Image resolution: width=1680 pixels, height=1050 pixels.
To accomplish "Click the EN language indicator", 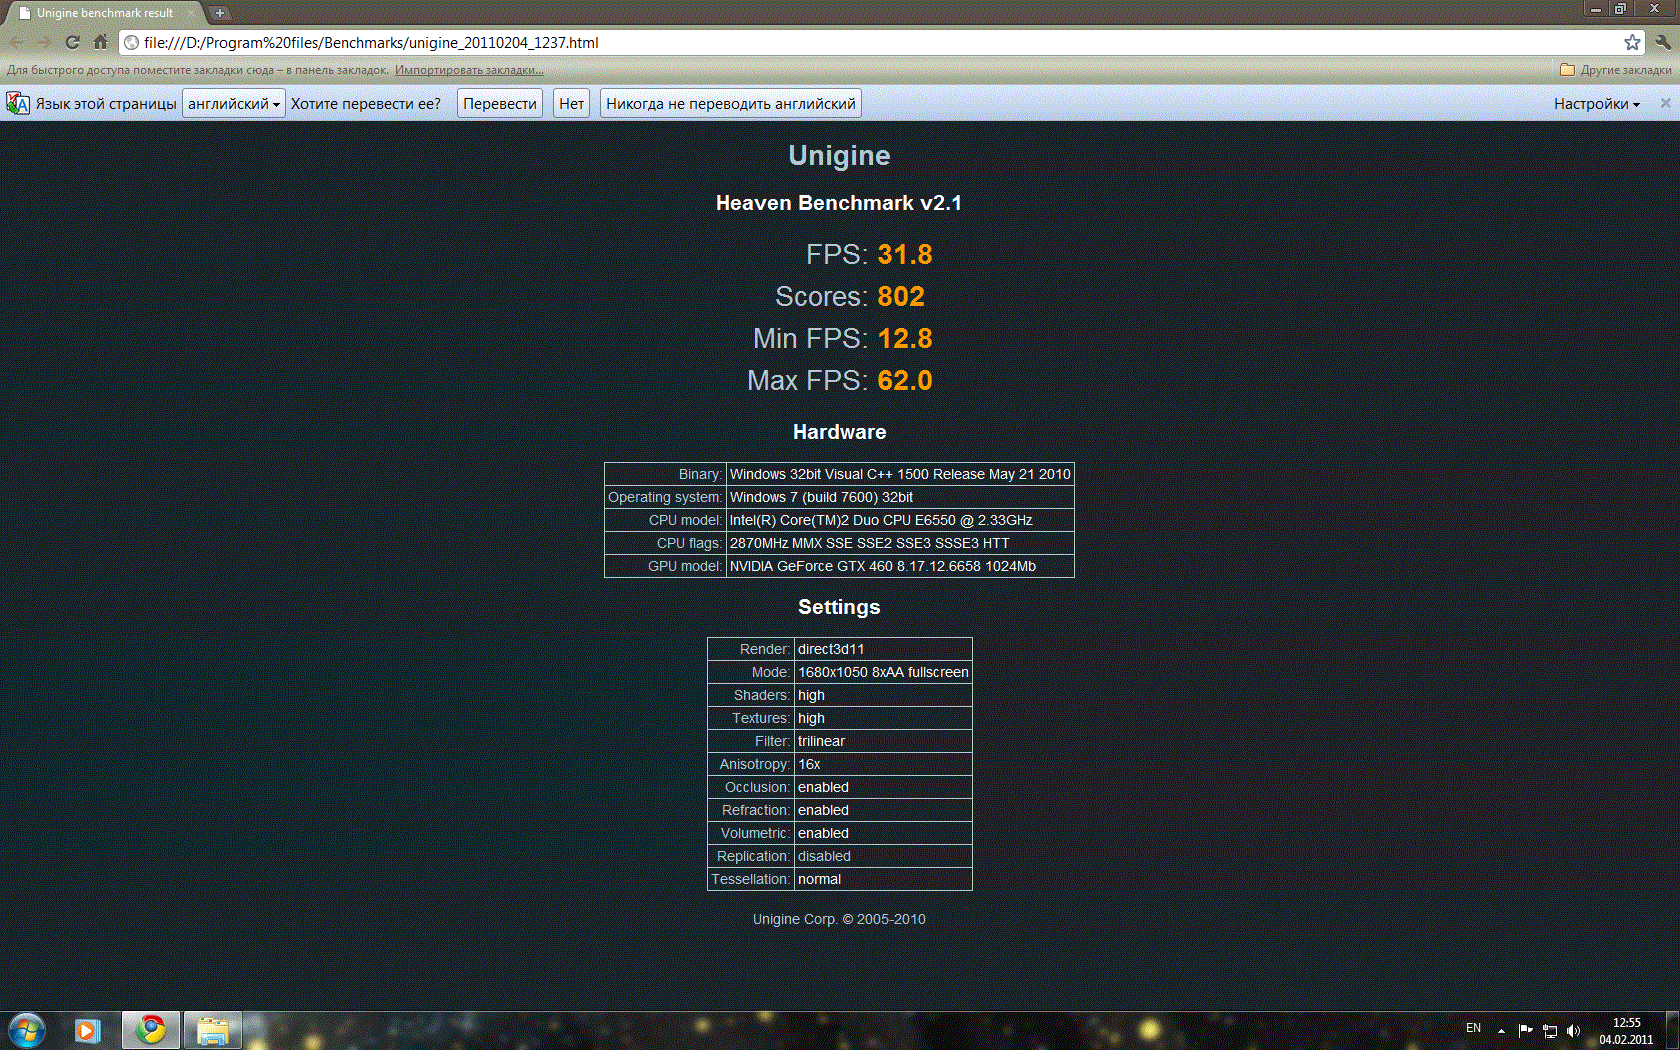I will coord(1473,1028).
